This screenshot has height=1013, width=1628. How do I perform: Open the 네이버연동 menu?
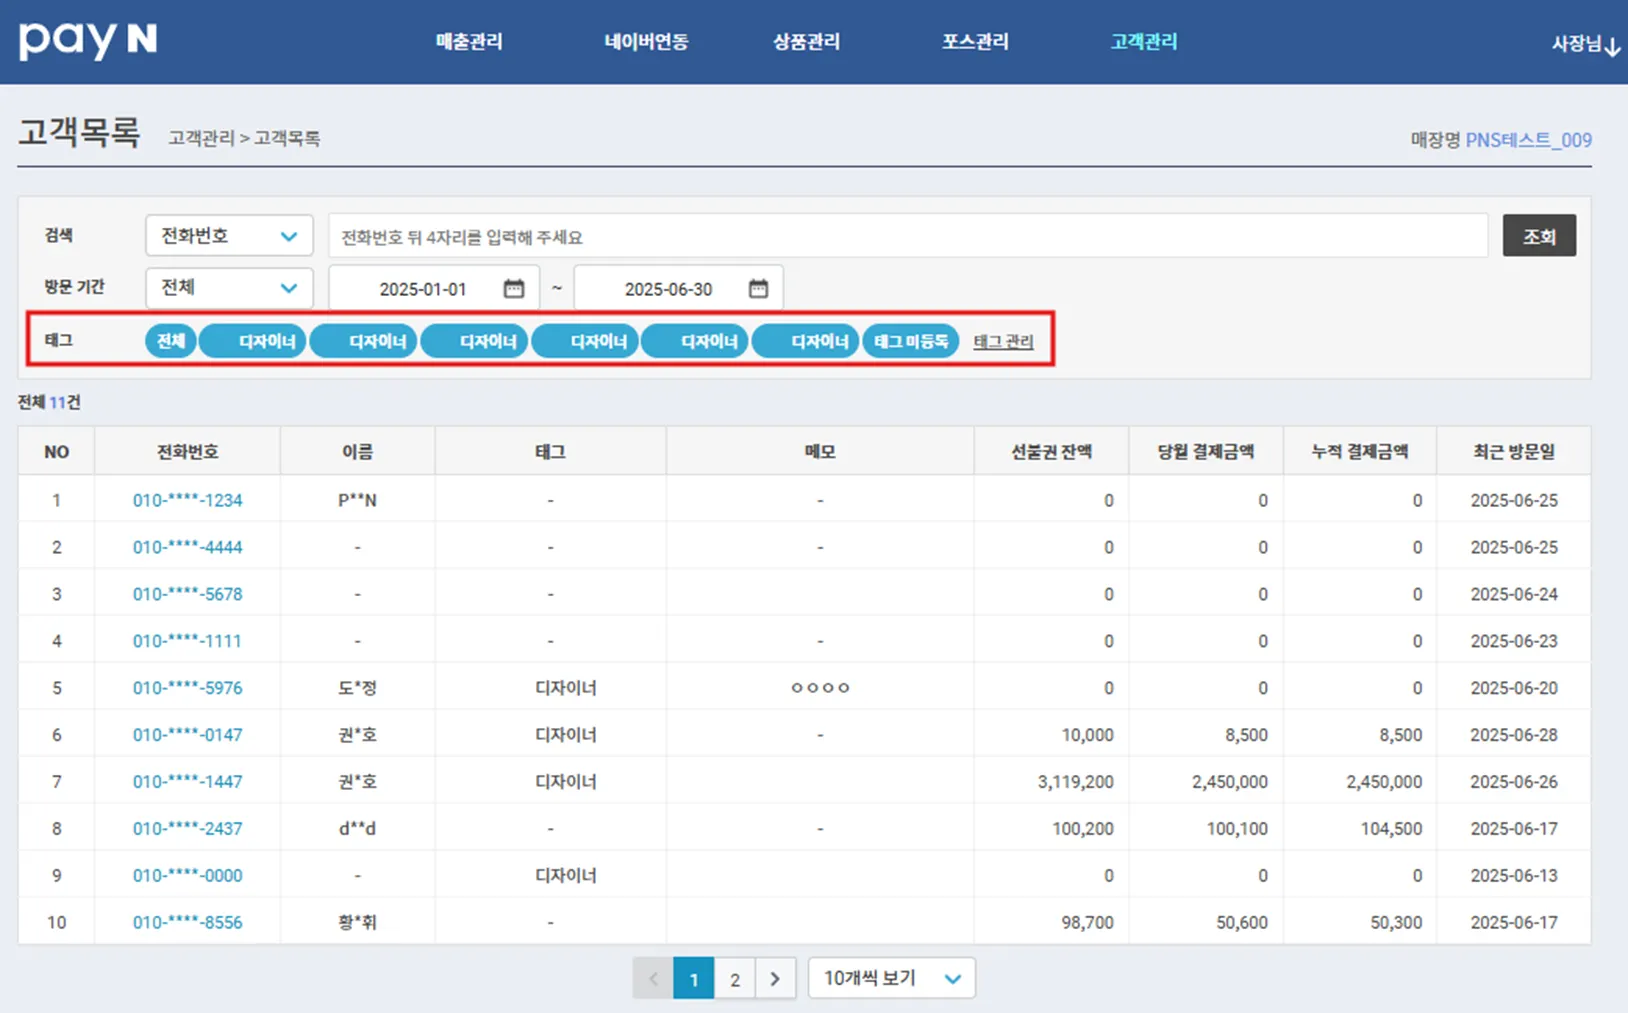click(646, 42)
